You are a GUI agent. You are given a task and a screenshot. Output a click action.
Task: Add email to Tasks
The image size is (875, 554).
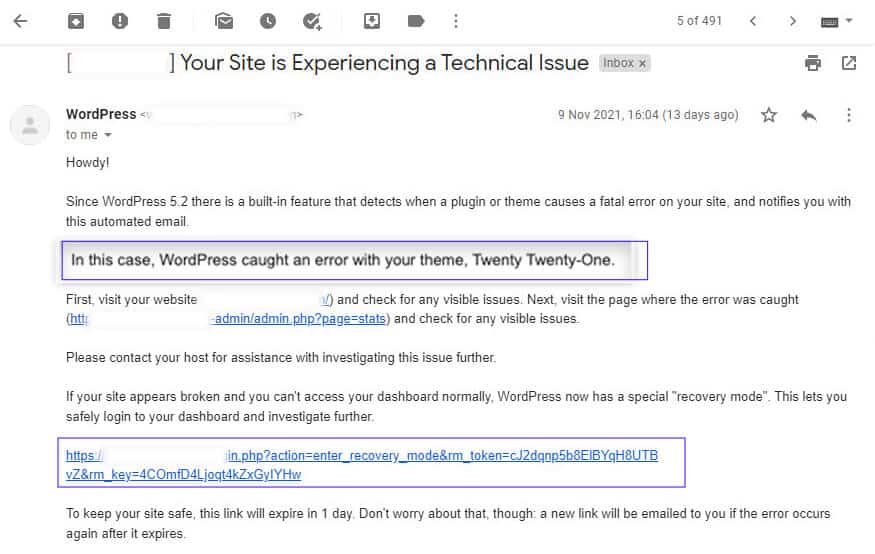(x=312, y=21)
